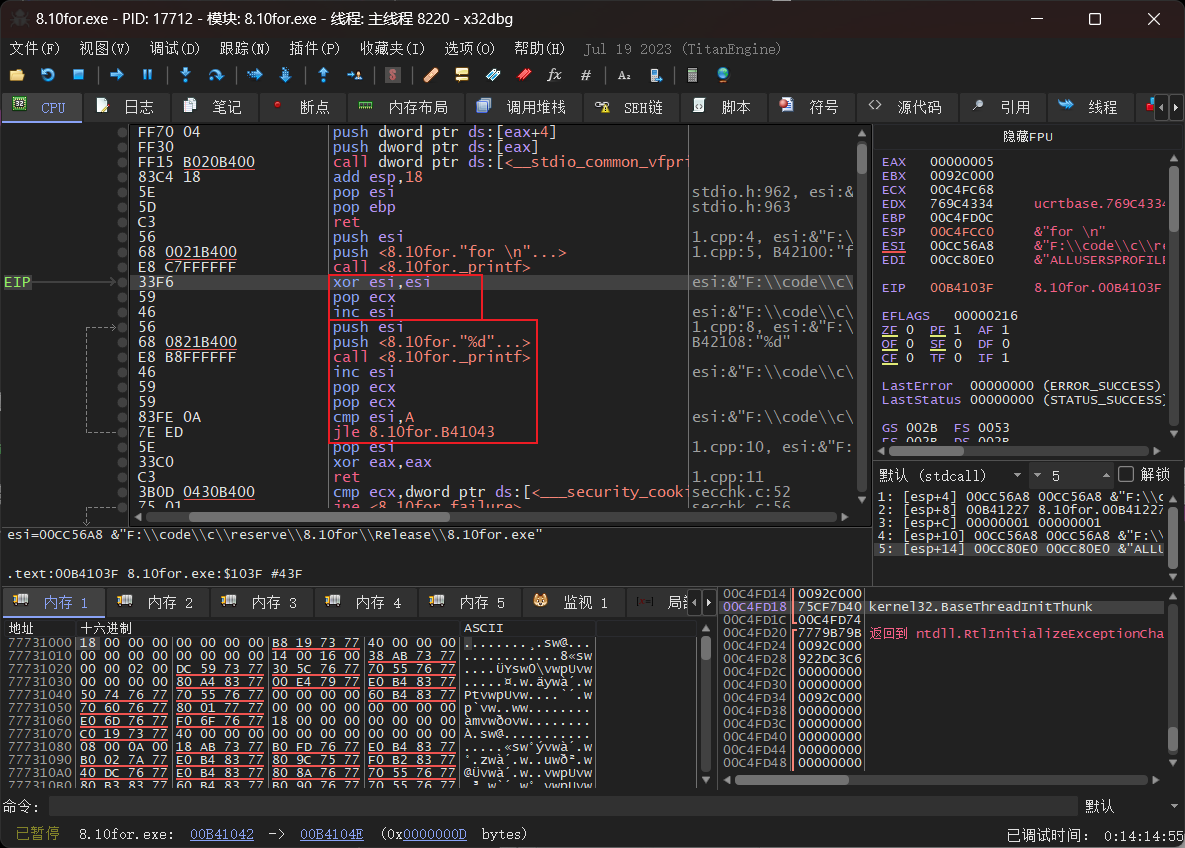Click the 隐藏FPU button
This screenshot has width=1185, height=848.
(x=1027, y=137)
